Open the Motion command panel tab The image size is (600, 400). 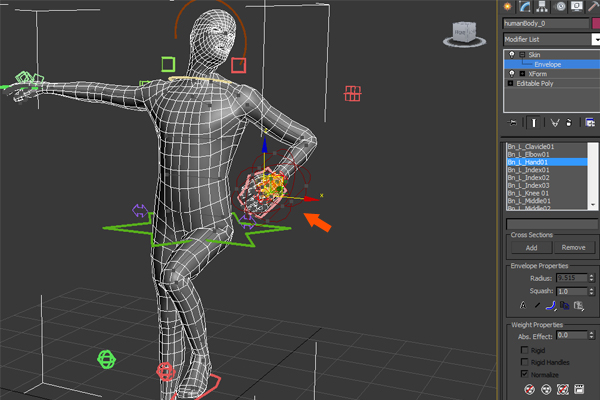tap(560, 7)
